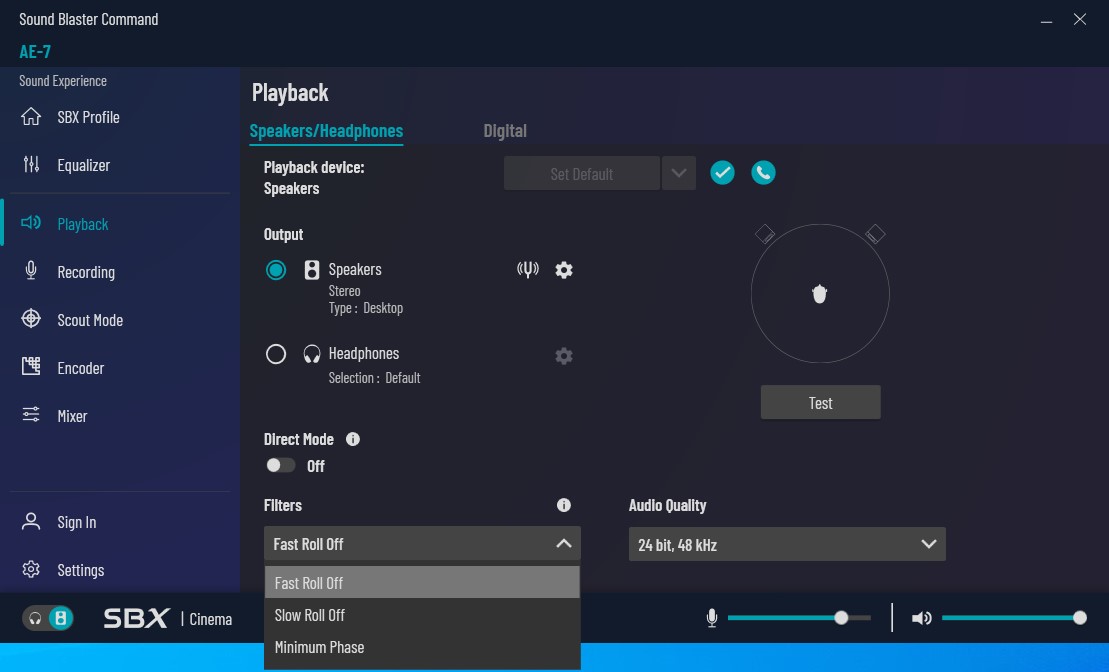Image resolution: width=1109 pixels, height=672 pixels.
Task: Click the right speaker diamond in diagram
Action: click(876, 233)
